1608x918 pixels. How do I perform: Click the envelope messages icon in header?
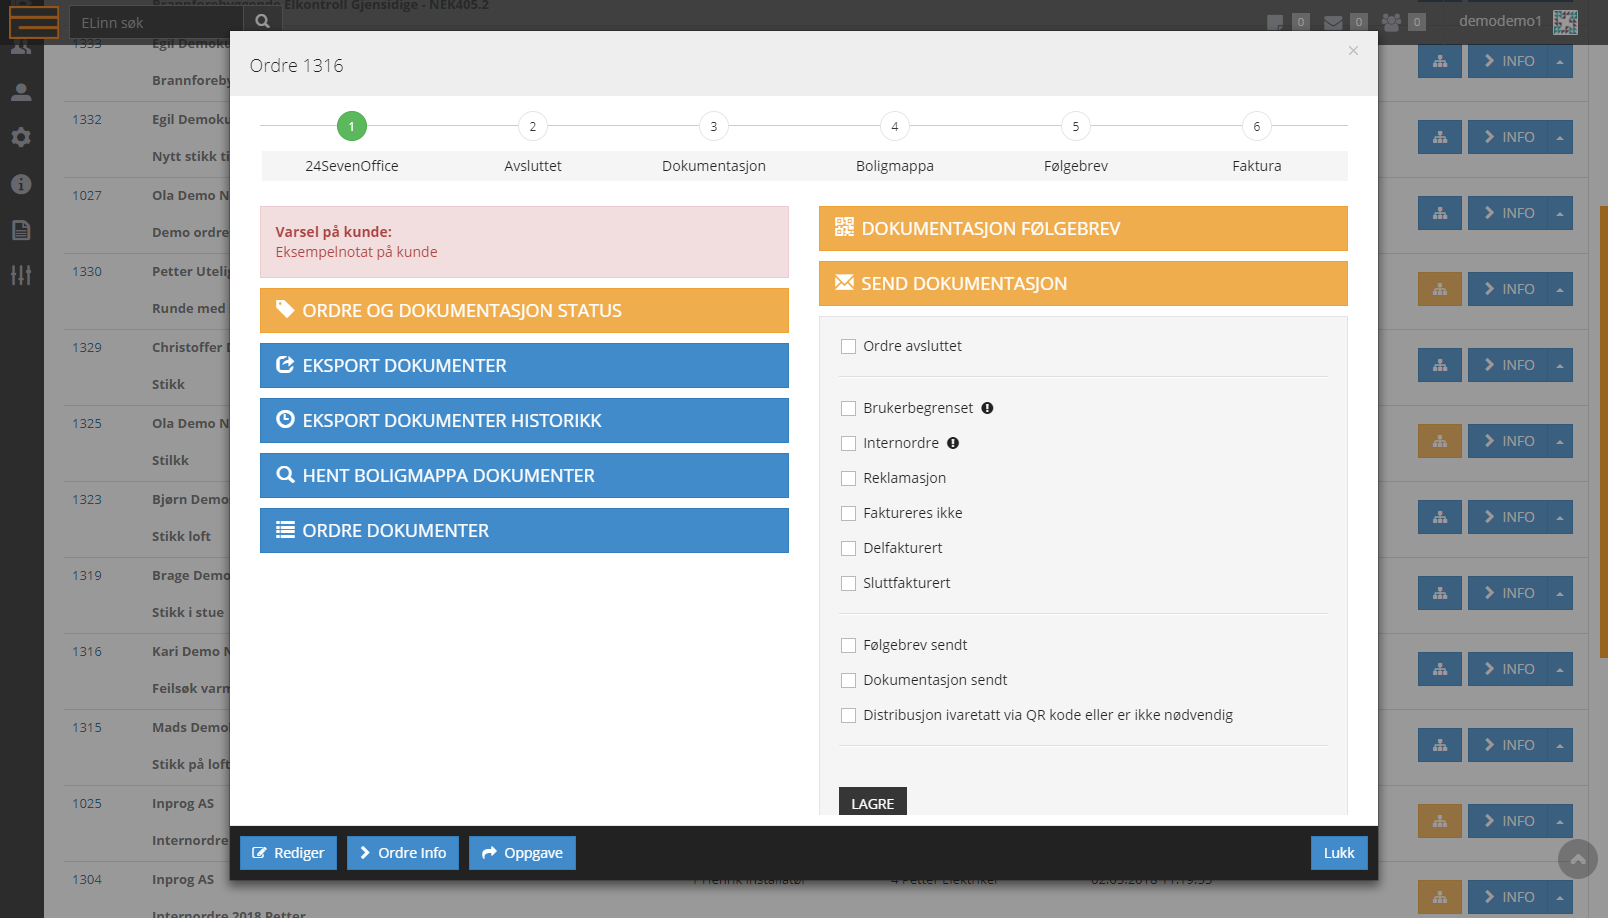click(1333, 22)
